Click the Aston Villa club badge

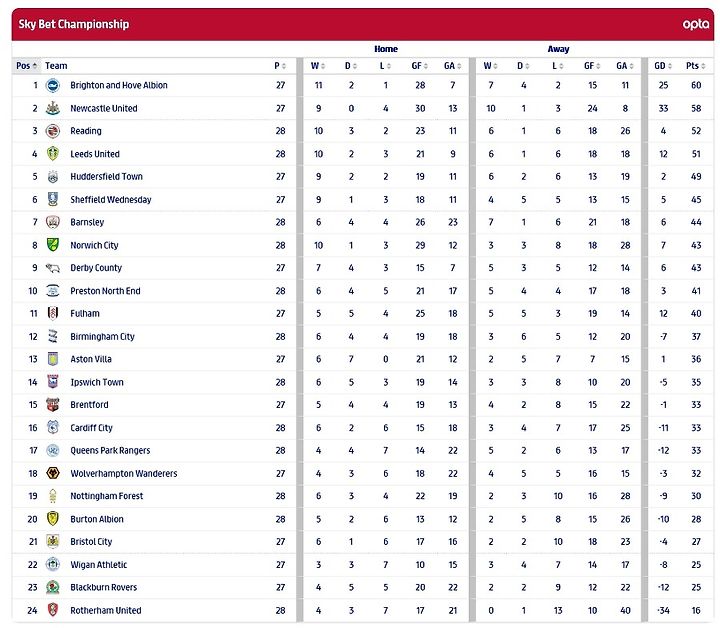(x=53, y=359)
